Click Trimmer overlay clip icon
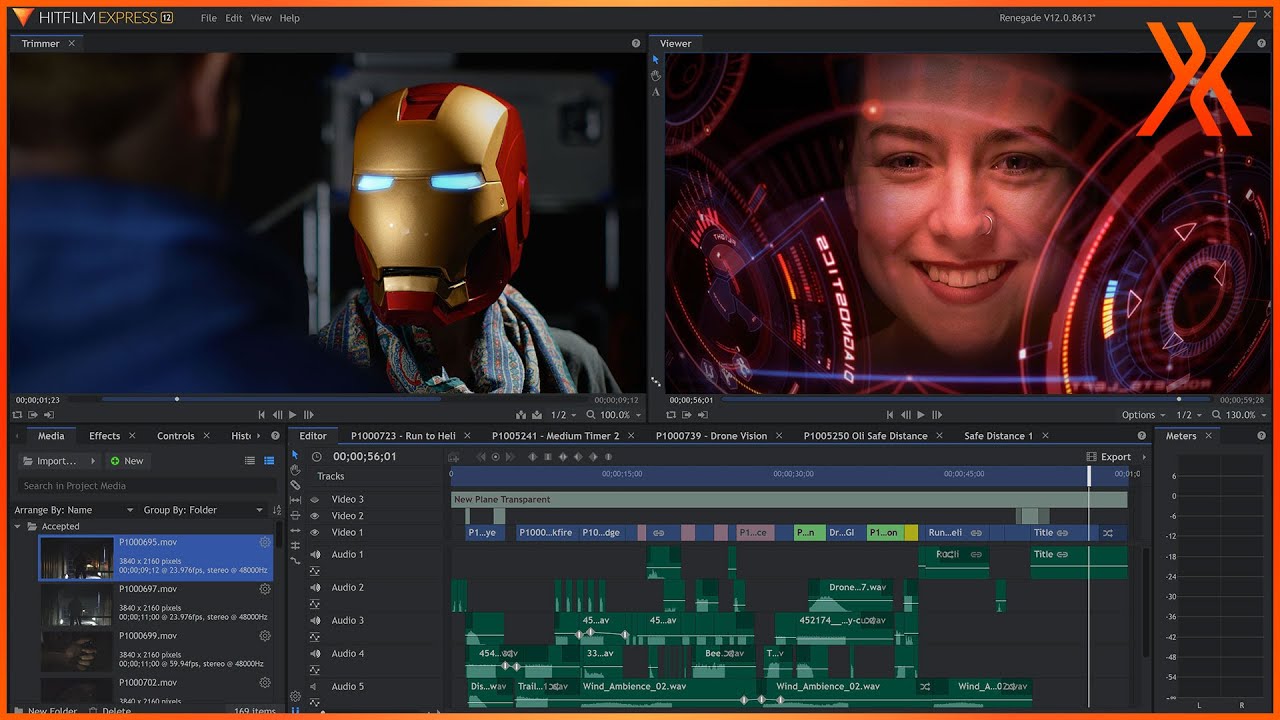The height and width of the screenshot is (720, 1280). pyautogui.click(x=537, y=414)
